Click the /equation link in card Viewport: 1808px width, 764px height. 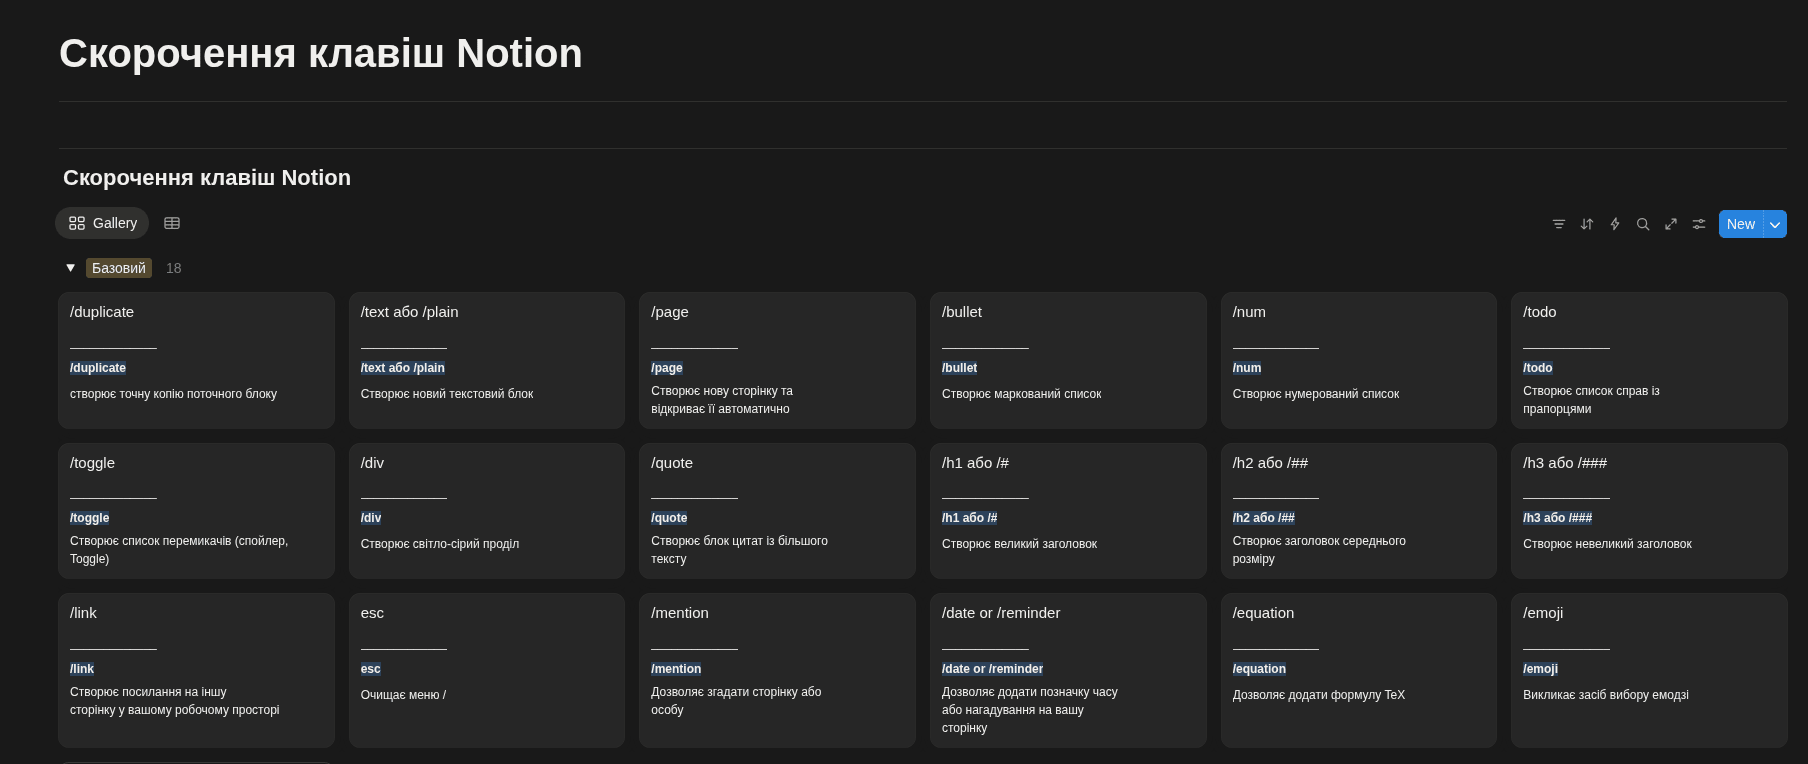point(1259,669)
